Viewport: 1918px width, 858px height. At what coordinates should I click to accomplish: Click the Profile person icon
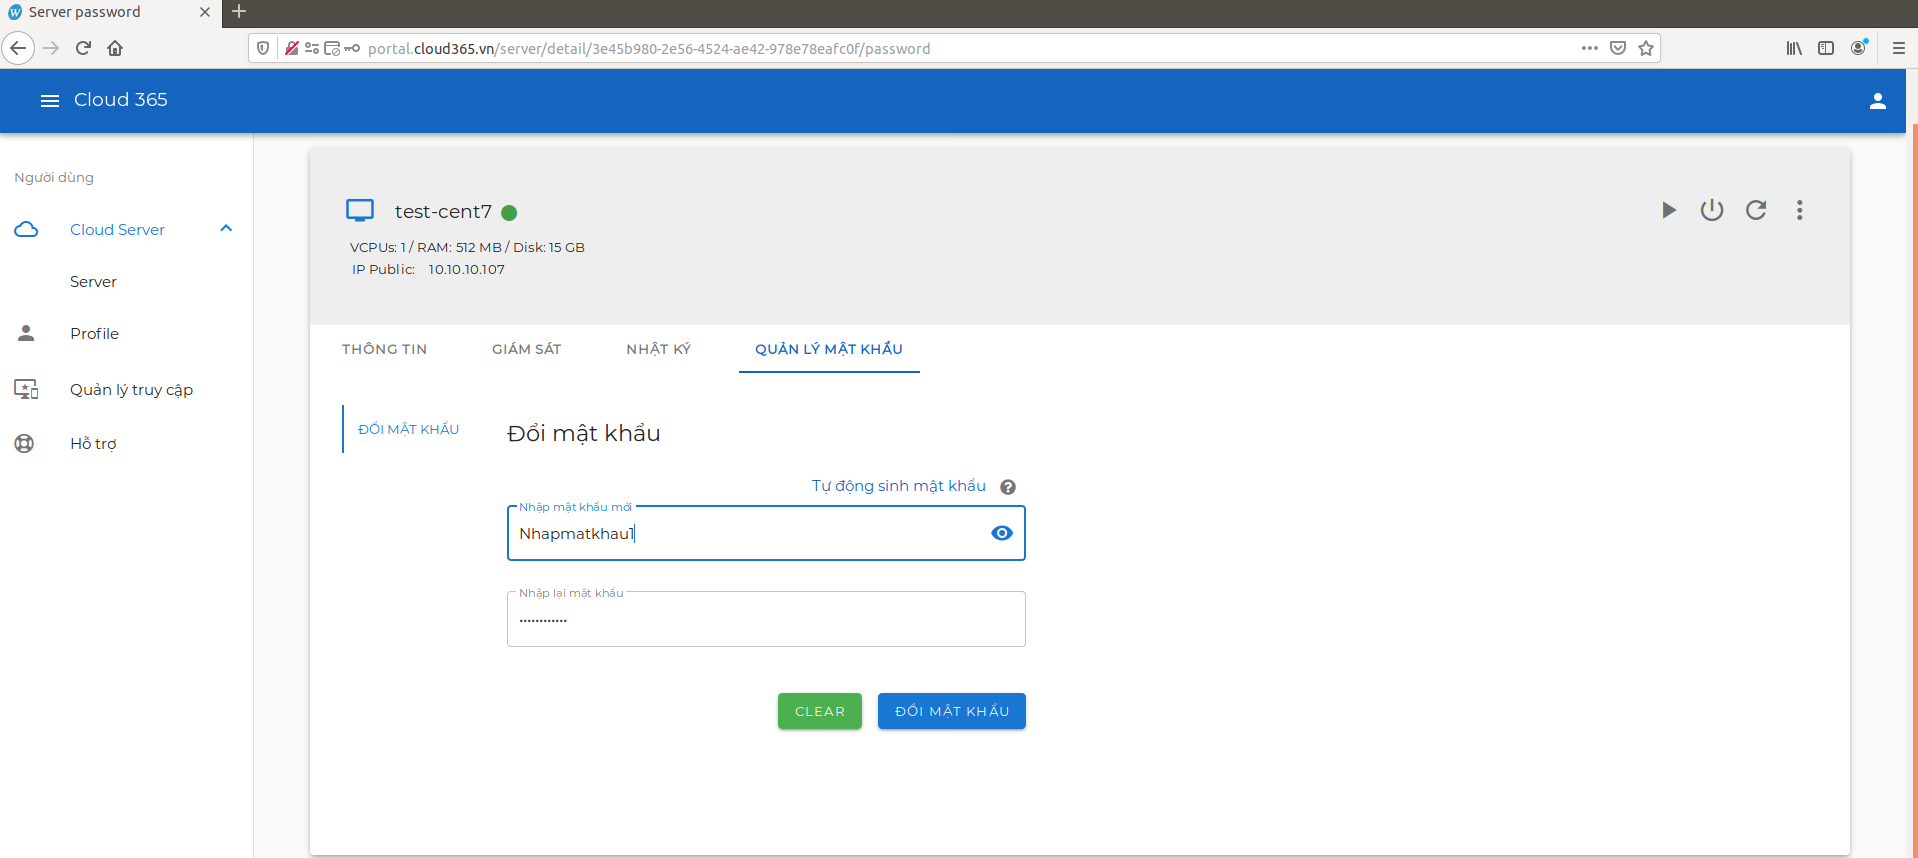pyautogui.click(x=26, y=333)
